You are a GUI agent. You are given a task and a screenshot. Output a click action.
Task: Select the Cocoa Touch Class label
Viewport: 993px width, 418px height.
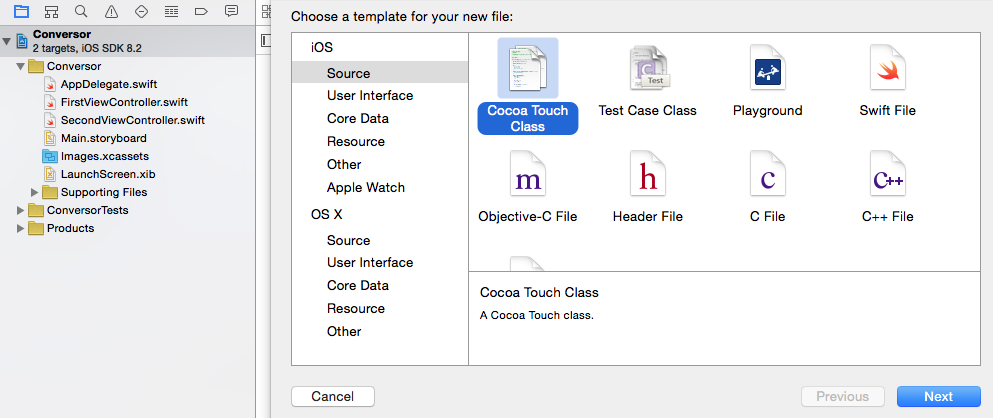528,118
